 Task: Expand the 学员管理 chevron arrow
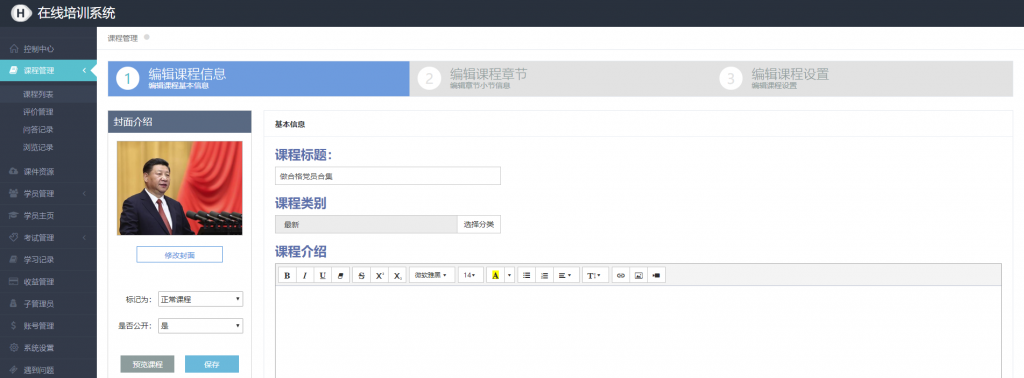click(84, 194)
